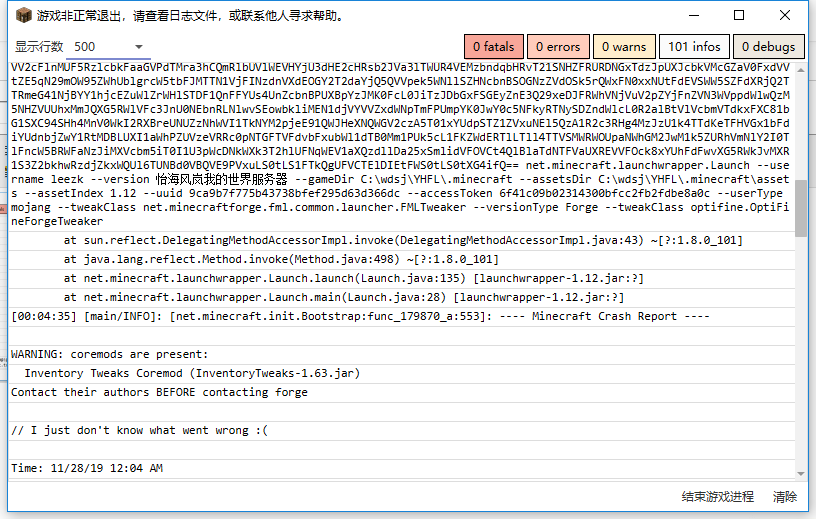
Task: Open the 显示行数 500 dropdown
Action: coord(109,47)
